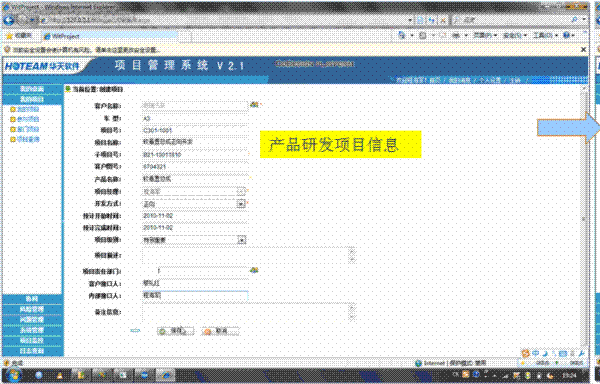Open the Windows Start orb

[x=13, y=375]
